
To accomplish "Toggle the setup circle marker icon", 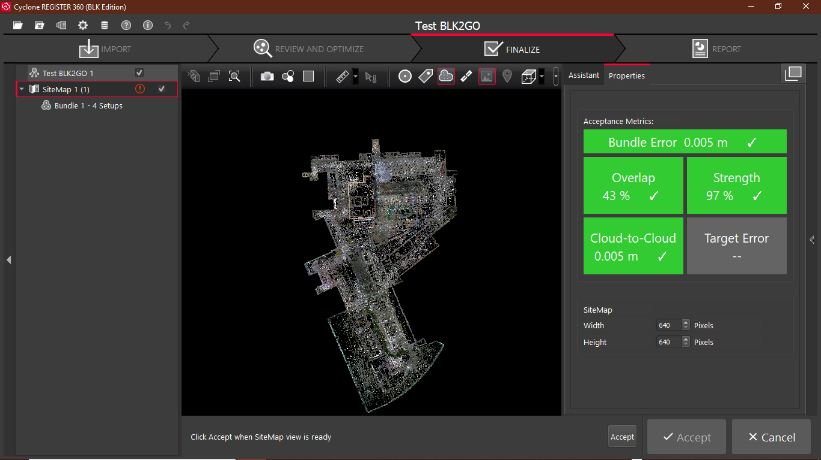I will tap(405, 76).
